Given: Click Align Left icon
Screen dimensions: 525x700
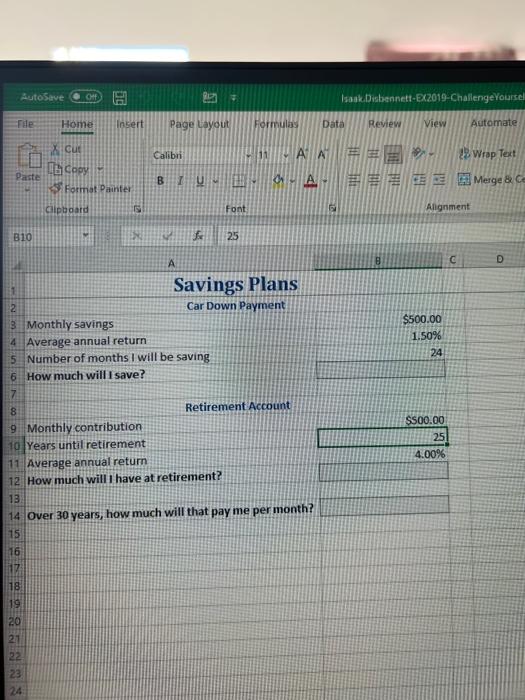Looking at the screenshot, I should 354,180.
